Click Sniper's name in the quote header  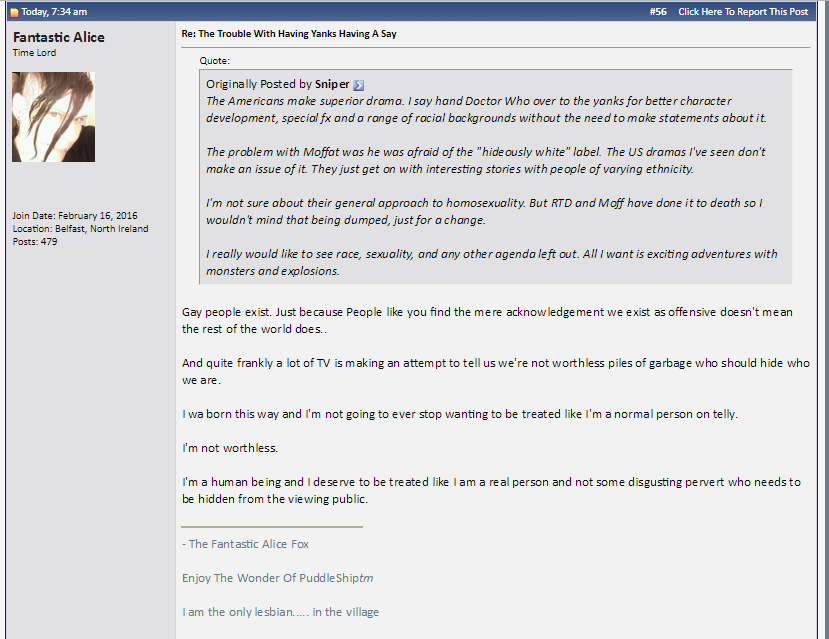coord(332,84)
